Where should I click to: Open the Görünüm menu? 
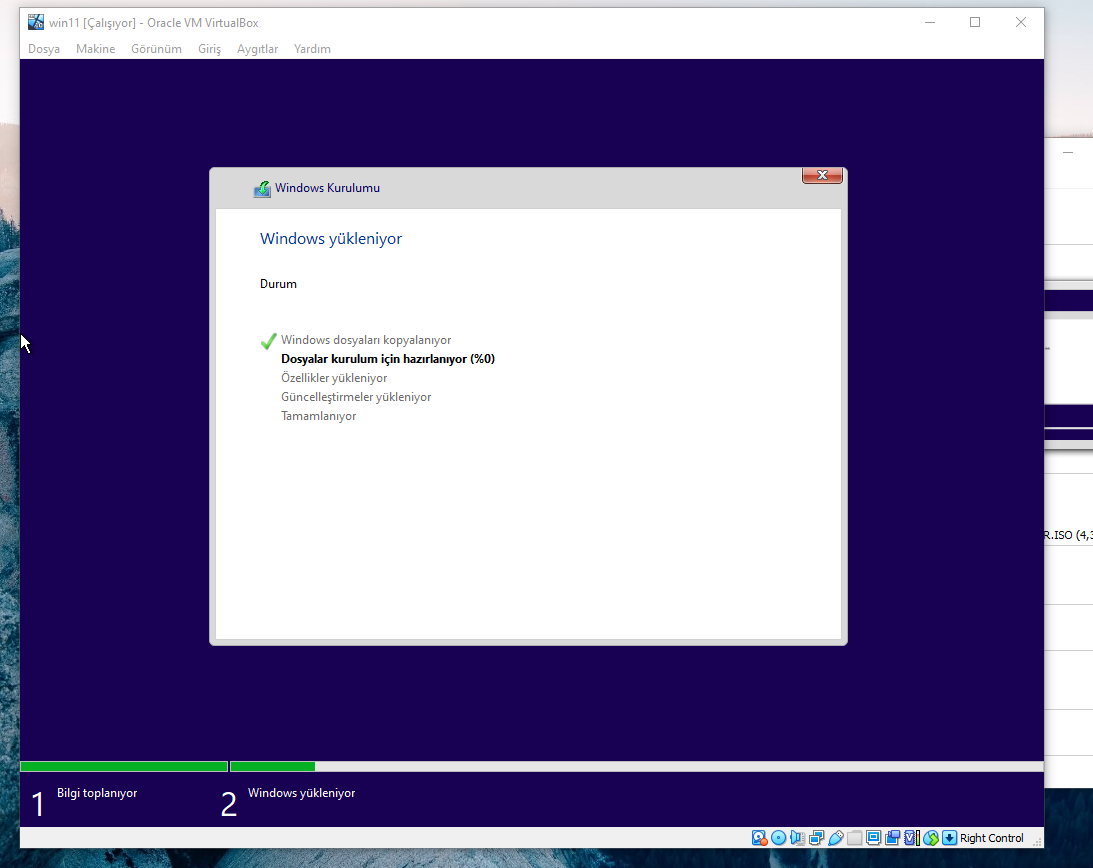coord(156,49)
